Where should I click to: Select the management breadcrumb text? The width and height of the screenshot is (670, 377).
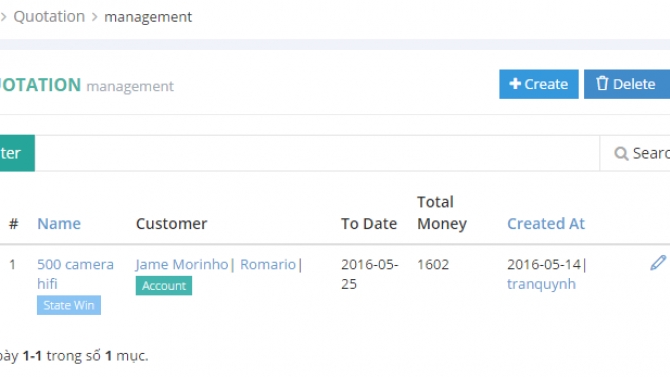click(x=148, y=17)
